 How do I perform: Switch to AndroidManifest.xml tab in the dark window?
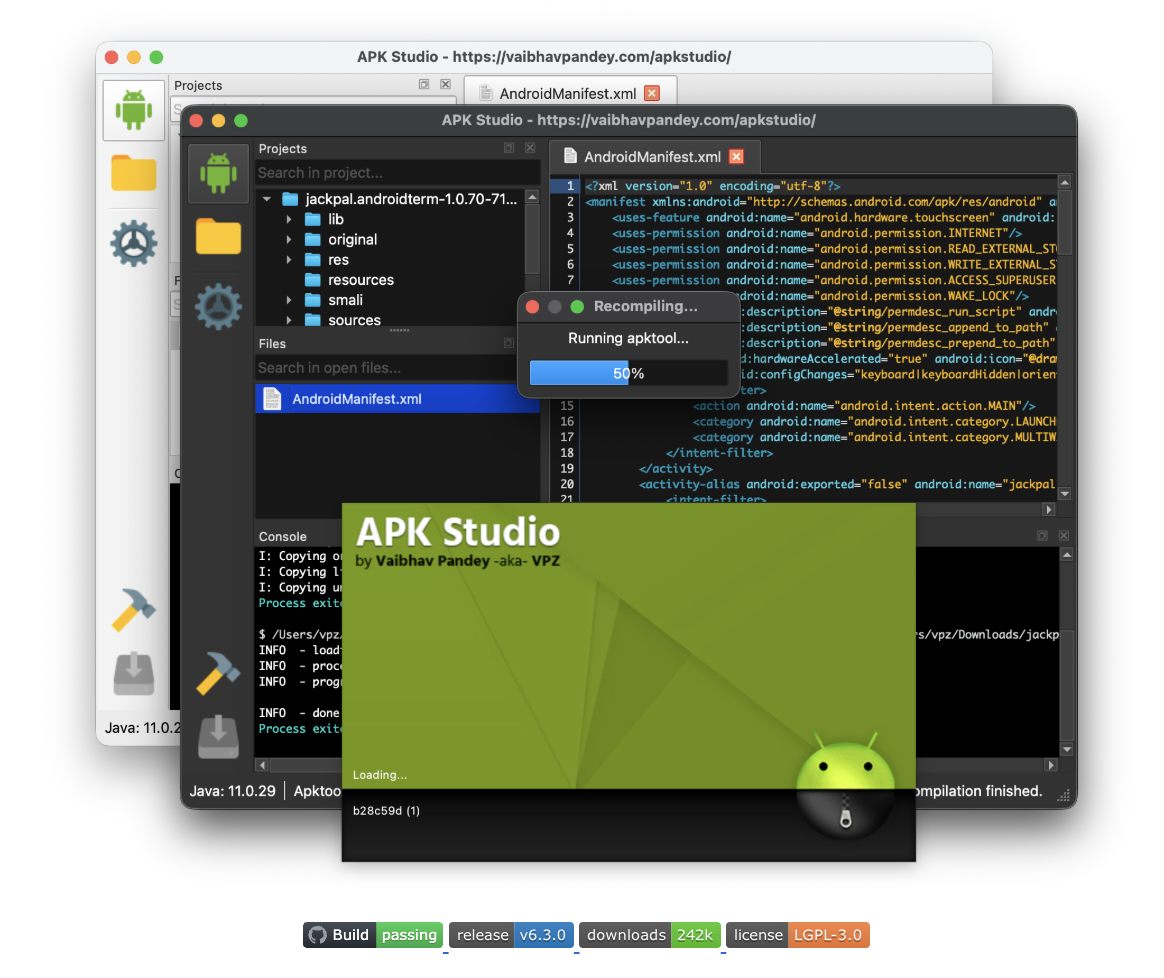[653, 157]
